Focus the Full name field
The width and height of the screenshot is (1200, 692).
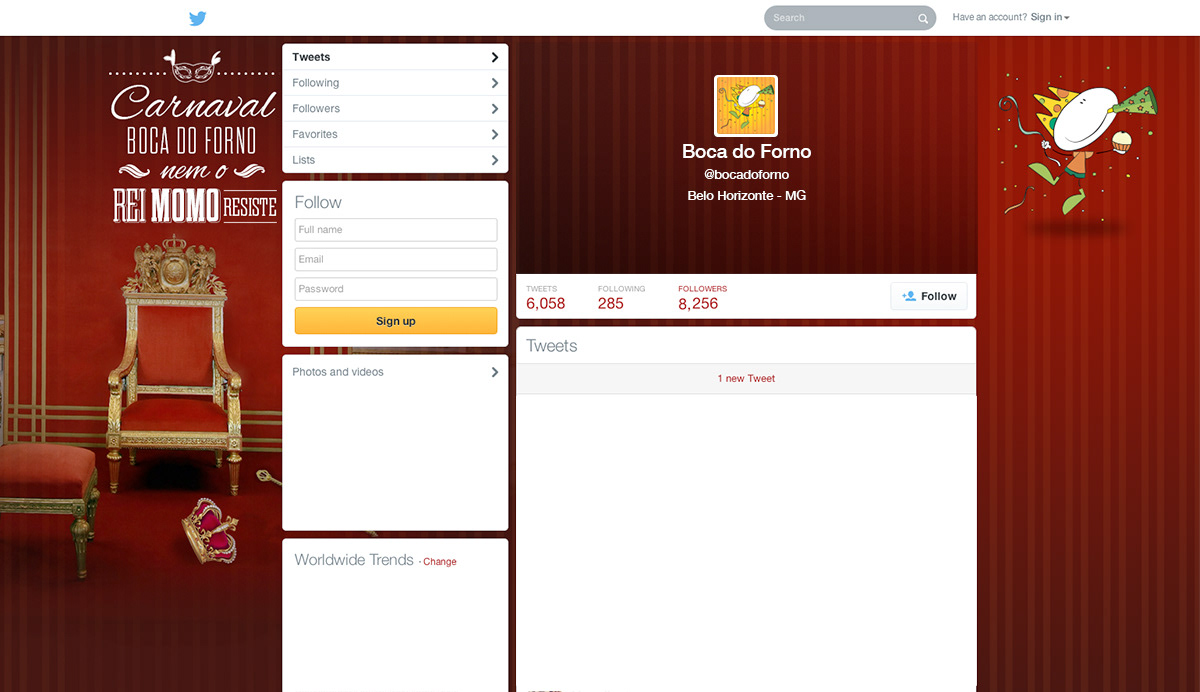tap(396, 230)
